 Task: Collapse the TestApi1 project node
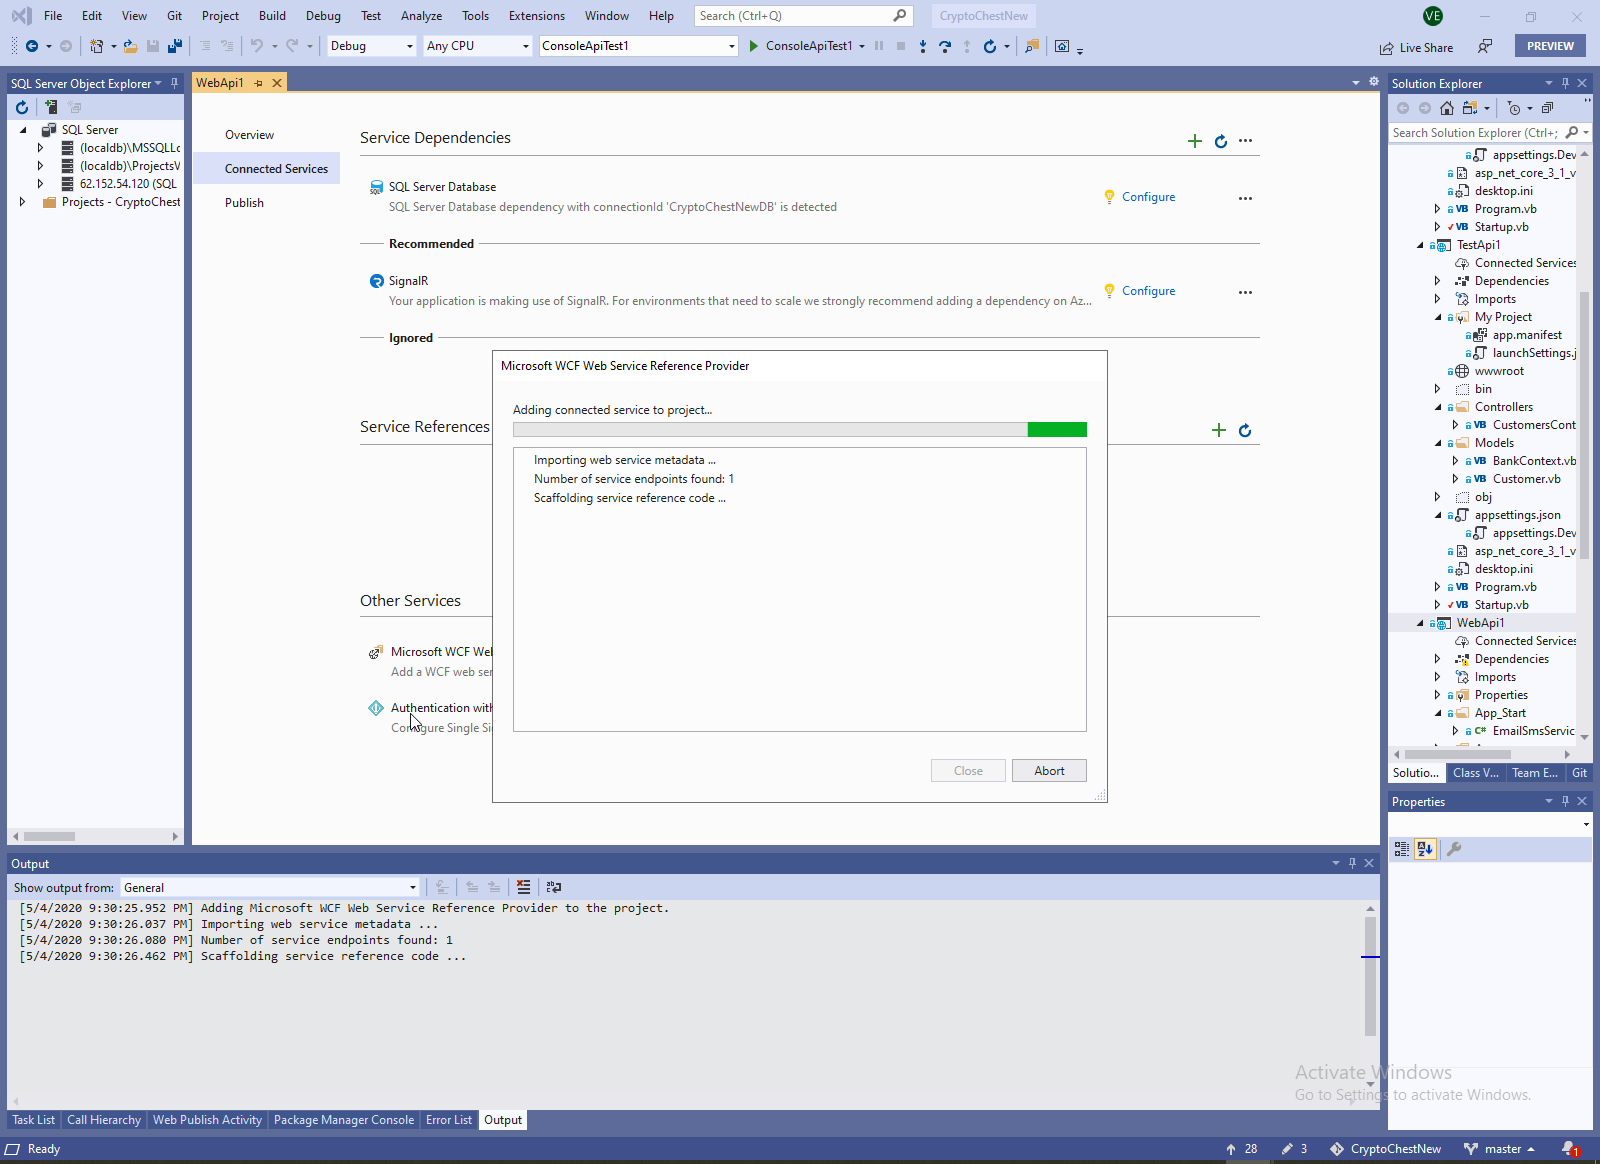point(1420,245)
